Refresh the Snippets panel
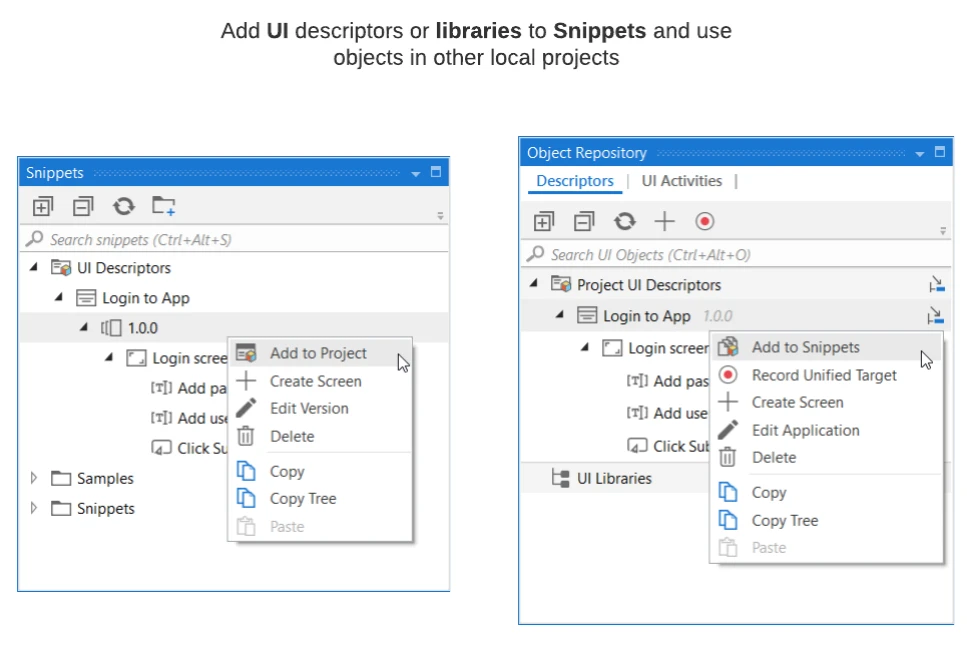The width and height of the screenshot is (967, 650). (123, 206)
